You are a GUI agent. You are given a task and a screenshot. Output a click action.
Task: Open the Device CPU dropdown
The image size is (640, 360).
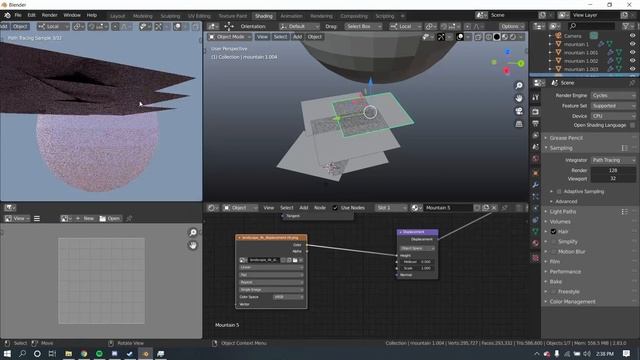pos(613,116)
